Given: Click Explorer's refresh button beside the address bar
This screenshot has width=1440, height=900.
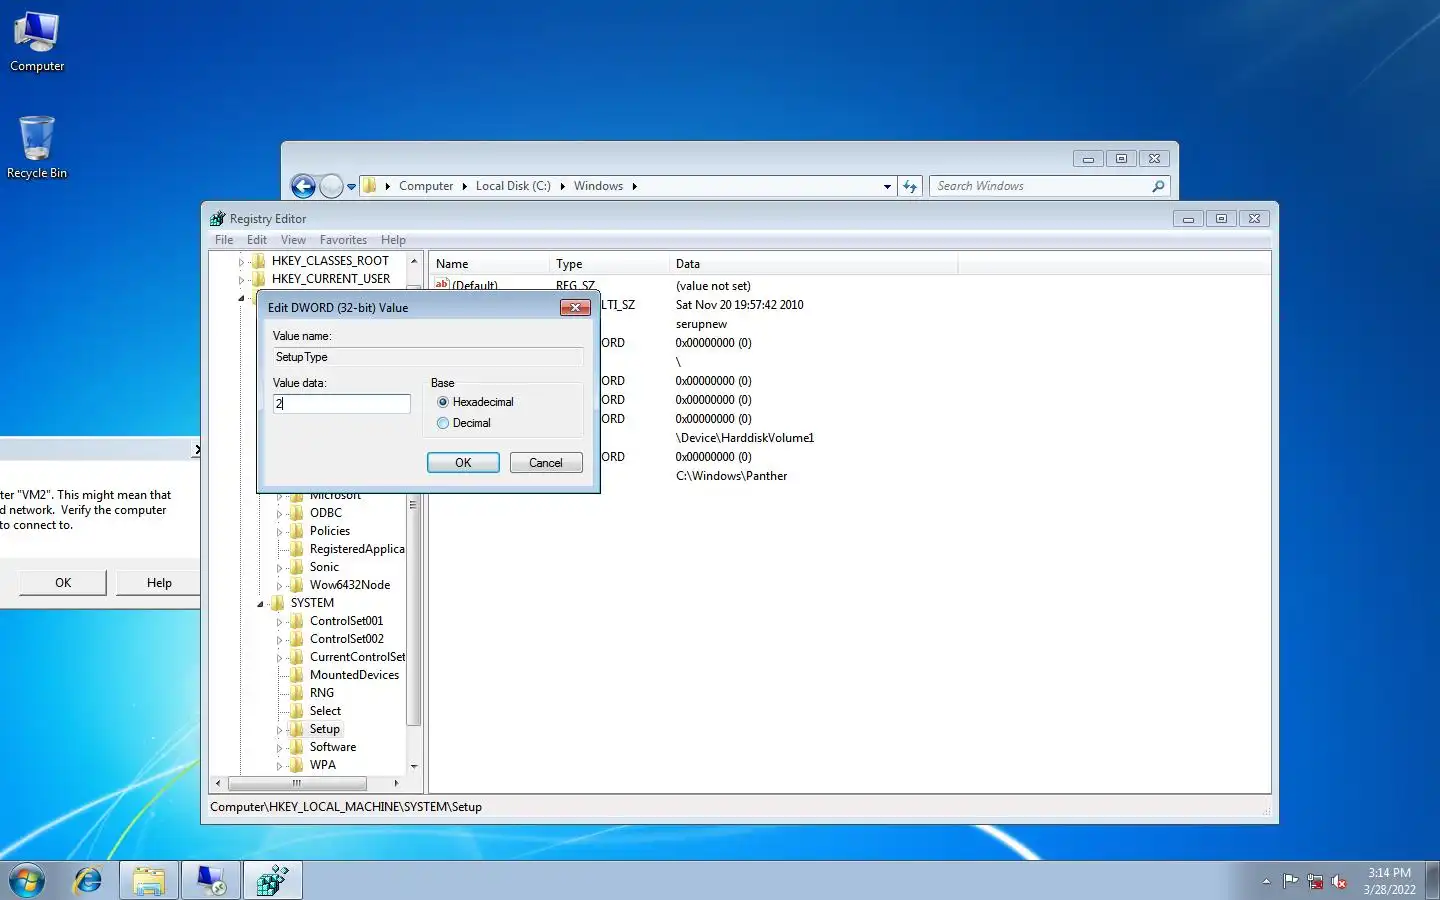Looking at the screenshot, I should [x=910, y=186].
